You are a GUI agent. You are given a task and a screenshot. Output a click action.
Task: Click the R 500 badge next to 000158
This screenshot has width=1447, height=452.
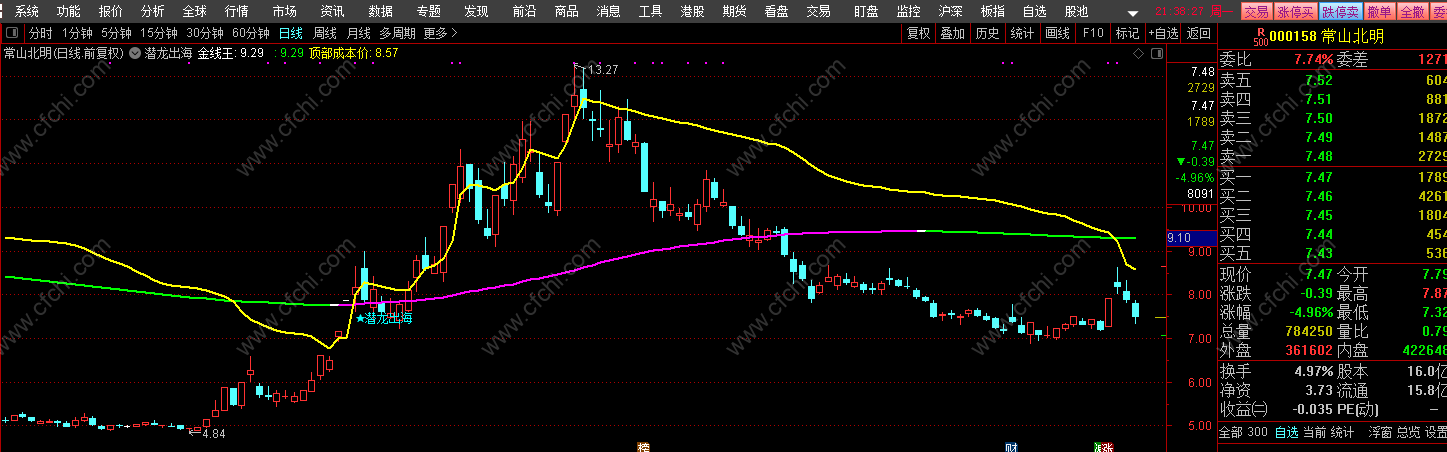point(1259,38)
